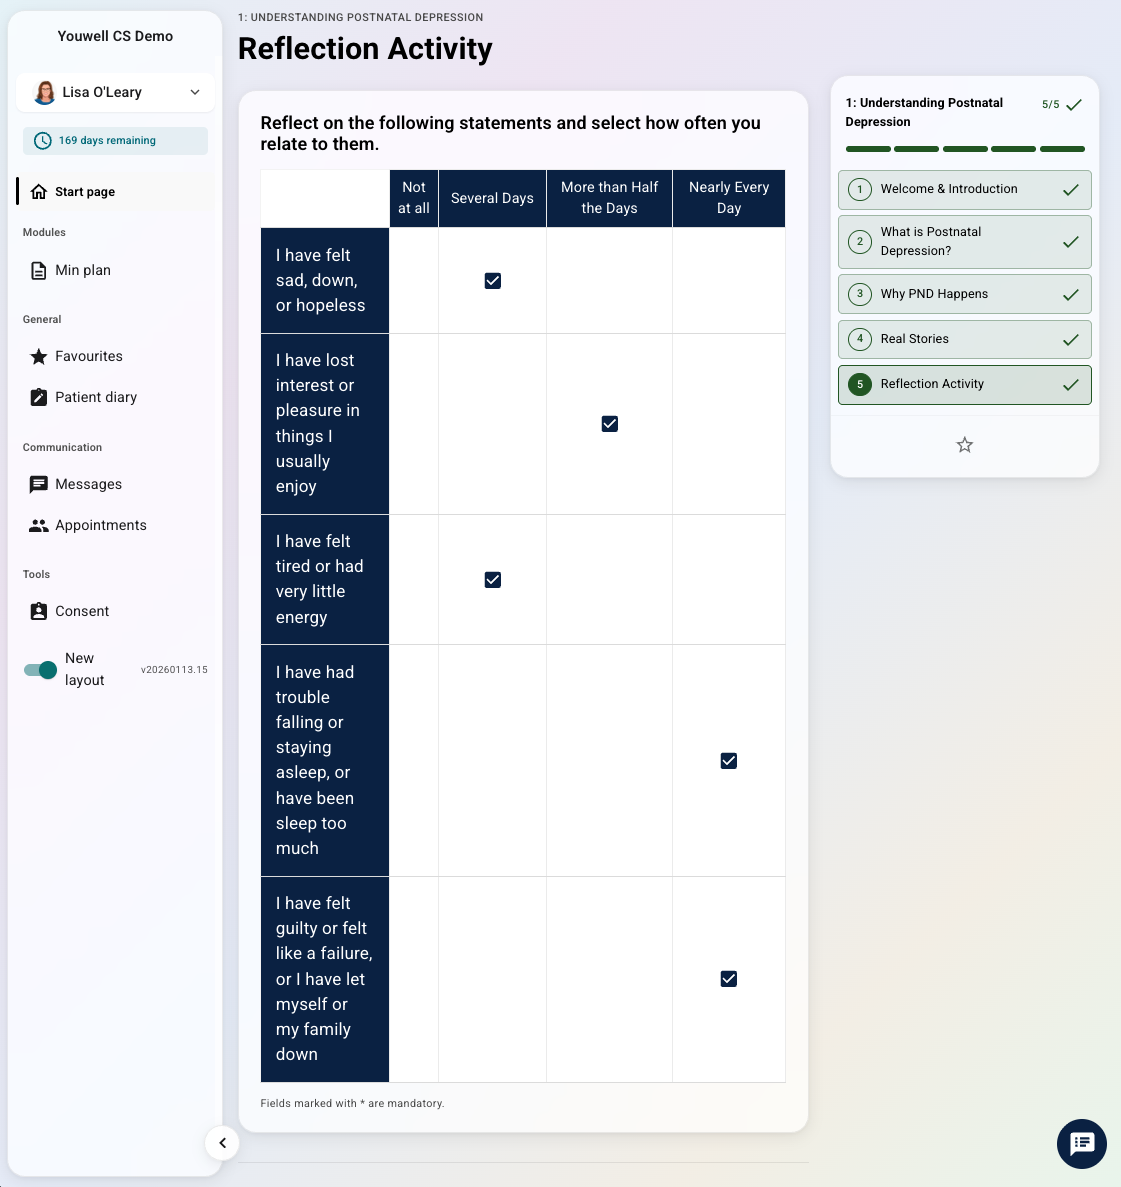Open Min plan in the sidebar
Image resolution: width=1121 pixels, height=1187 pixels.
pos(115,270)
